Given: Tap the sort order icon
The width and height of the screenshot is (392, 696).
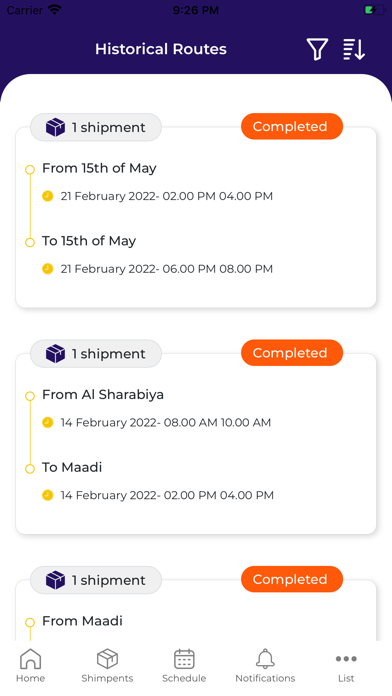Looking at the screenshot, I should 354,49.
